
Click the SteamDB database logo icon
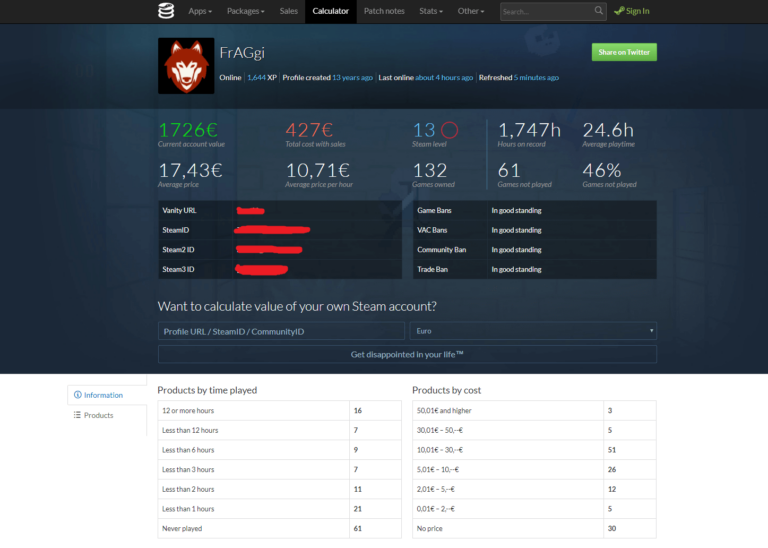tap(166, 11)
